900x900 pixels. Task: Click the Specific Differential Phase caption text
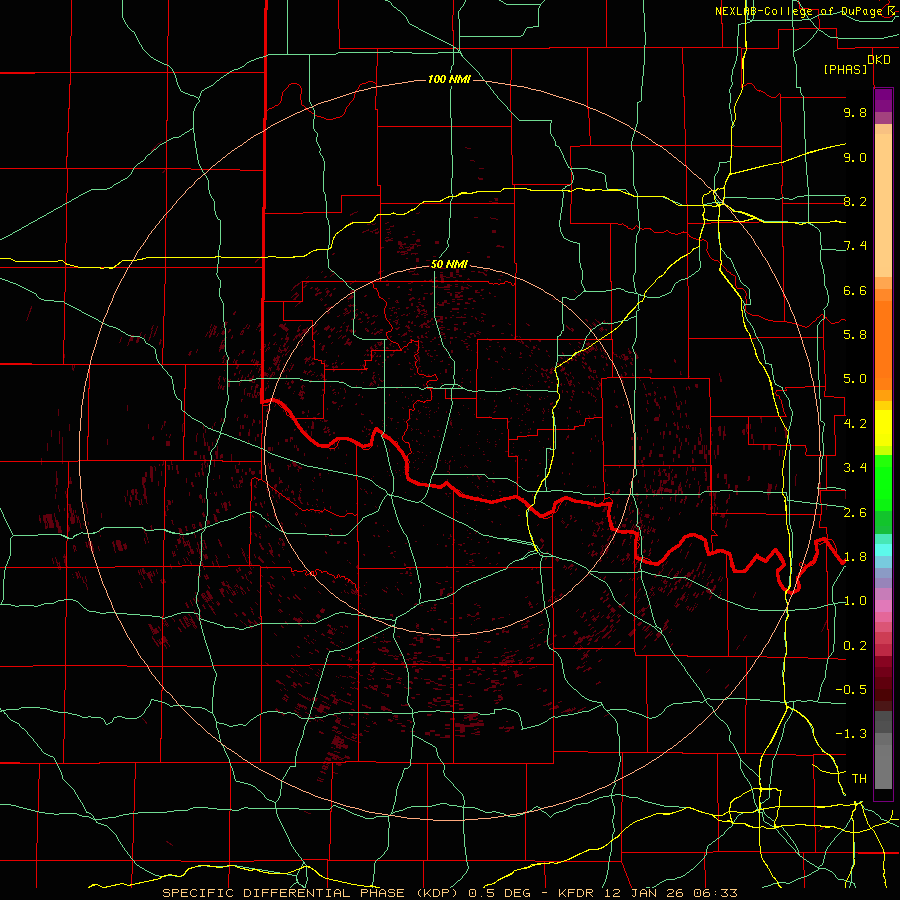[449, 893]
